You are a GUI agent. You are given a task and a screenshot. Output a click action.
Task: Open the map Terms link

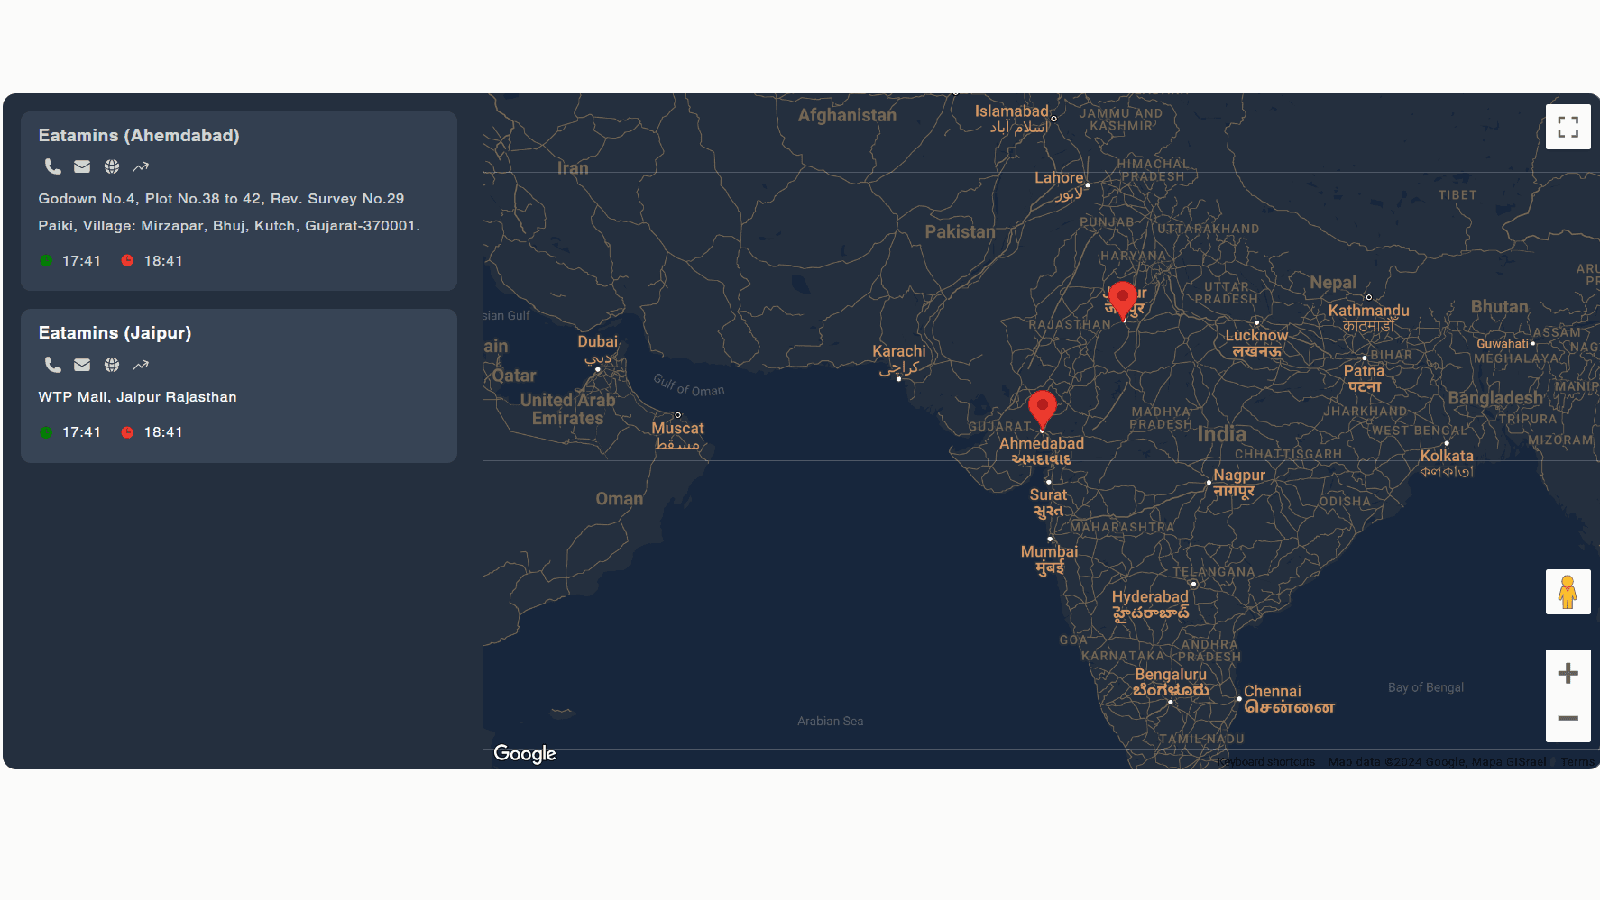click(1577, 762)
